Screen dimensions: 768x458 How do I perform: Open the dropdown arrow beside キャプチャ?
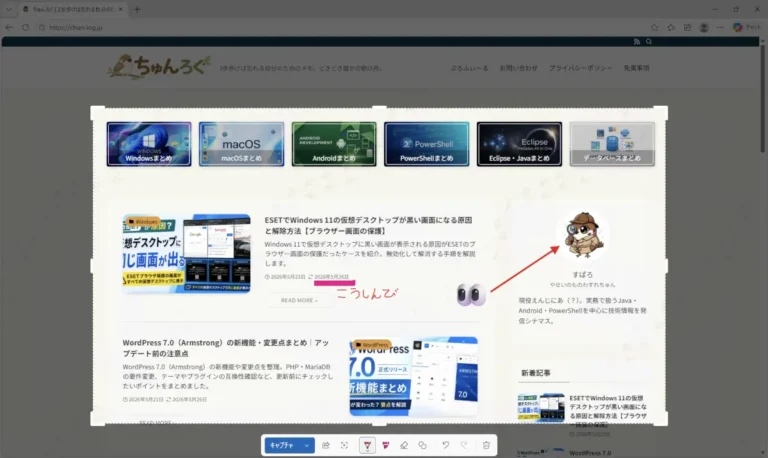click(307, 445)
